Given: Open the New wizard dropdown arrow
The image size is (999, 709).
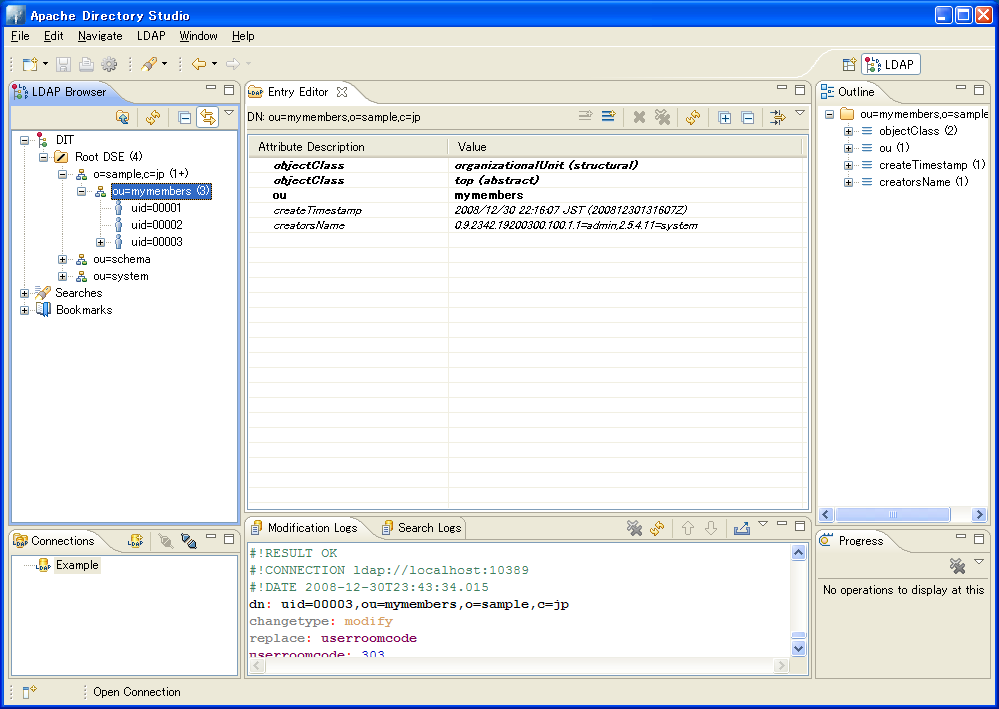Looking at the screenshot, I should [45, 64].
